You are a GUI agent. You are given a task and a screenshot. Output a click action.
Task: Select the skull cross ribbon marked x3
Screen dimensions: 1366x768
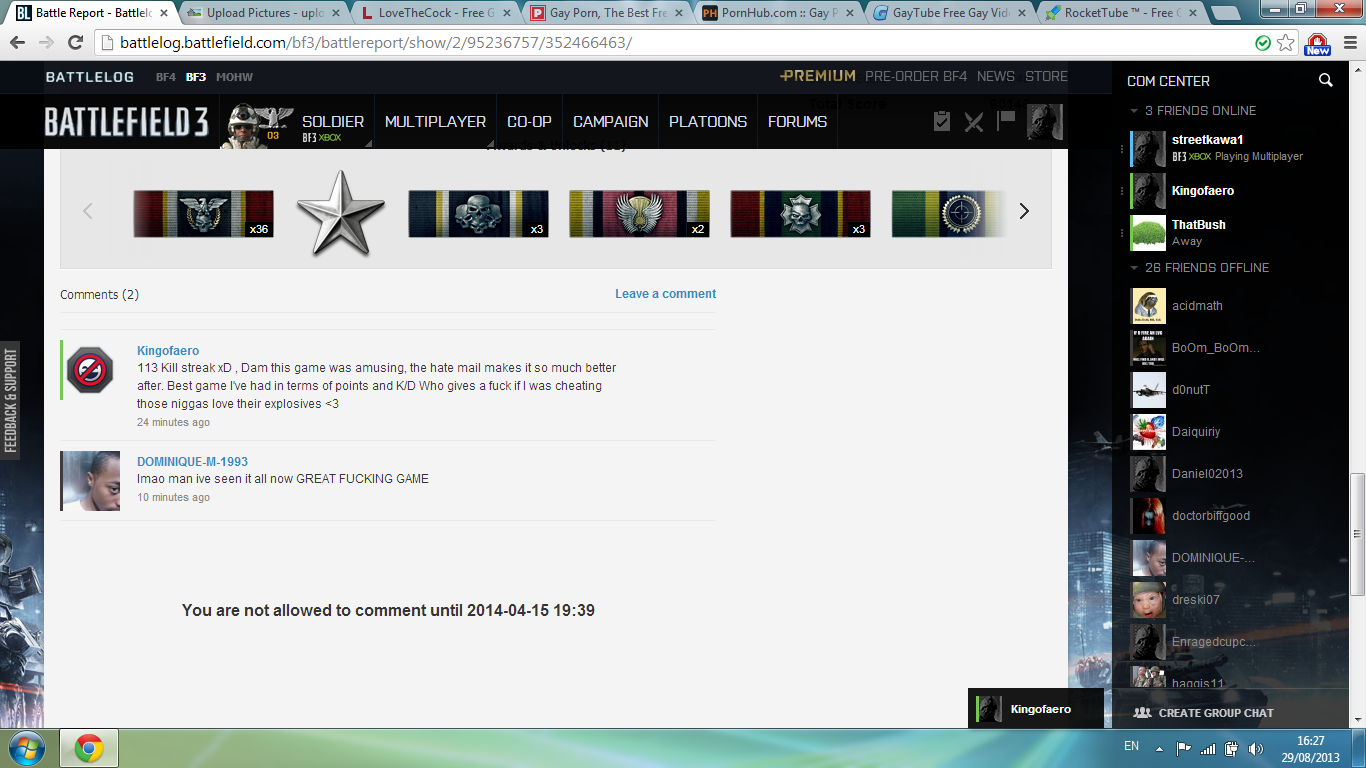[800, 214]
